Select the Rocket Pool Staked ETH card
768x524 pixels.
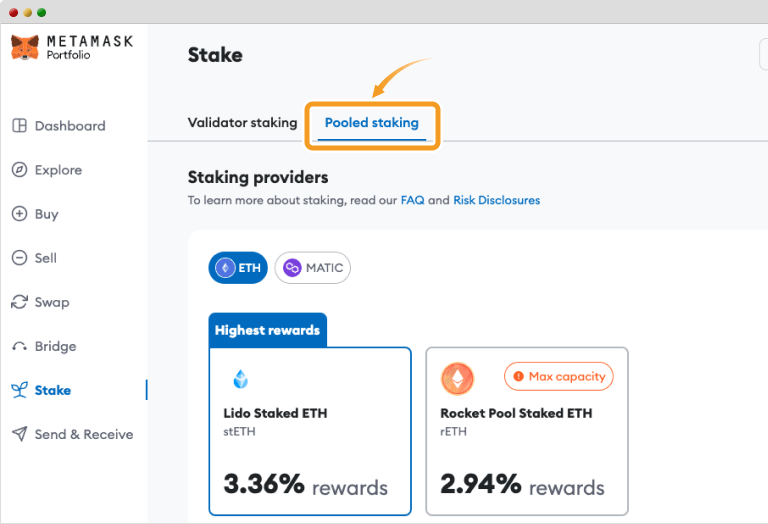coord(527,430)
